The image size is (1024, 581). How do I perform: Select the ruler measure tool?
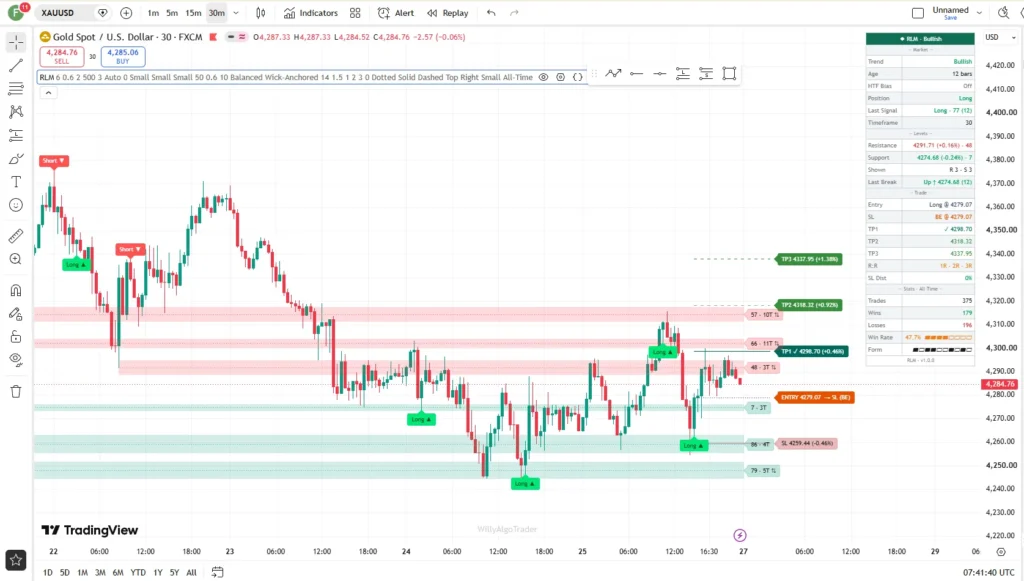point(16,236)
